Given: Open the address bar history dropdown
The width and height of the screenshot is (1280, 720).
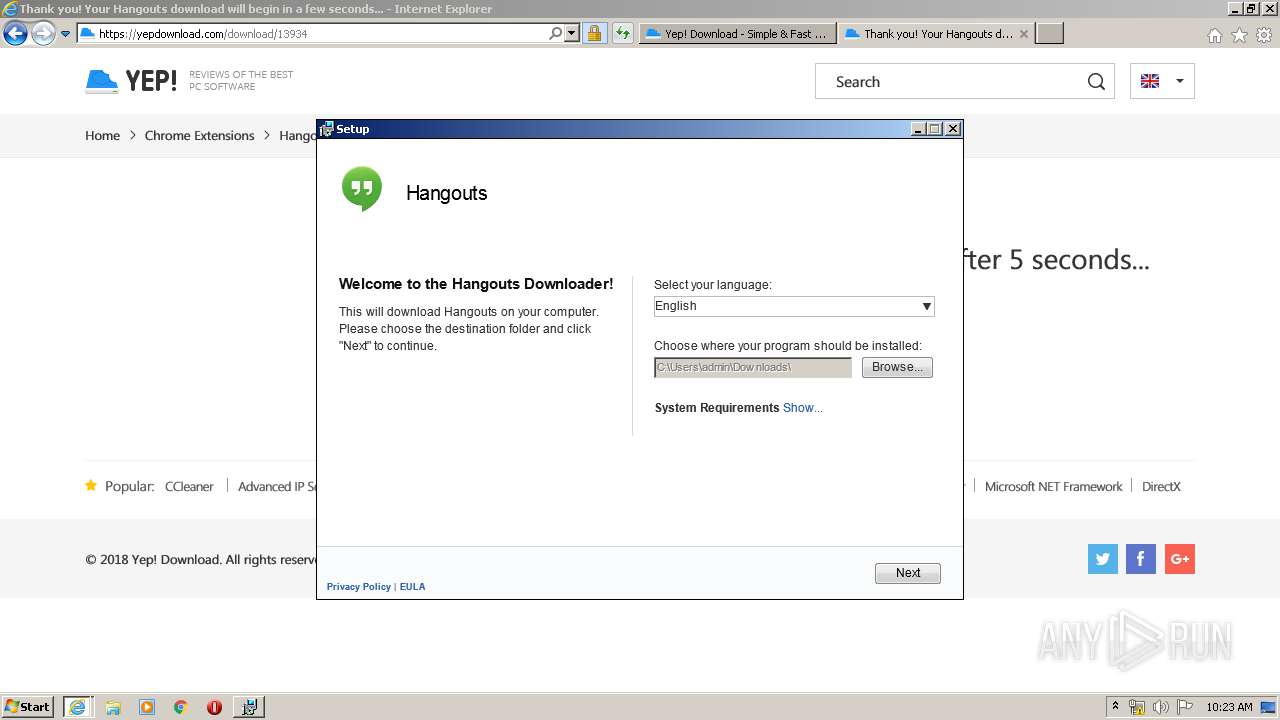Looking at the screenshot, I should (x=572, y=33).
